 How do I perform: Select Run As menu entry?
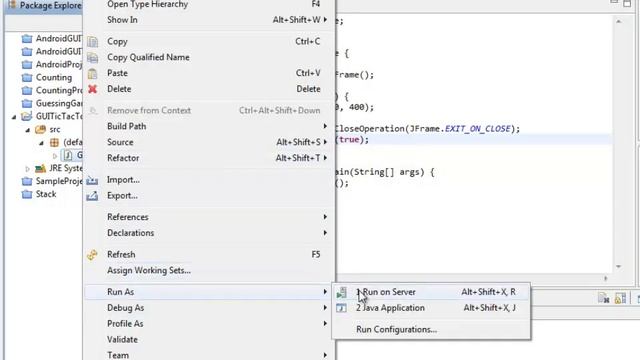209,292
